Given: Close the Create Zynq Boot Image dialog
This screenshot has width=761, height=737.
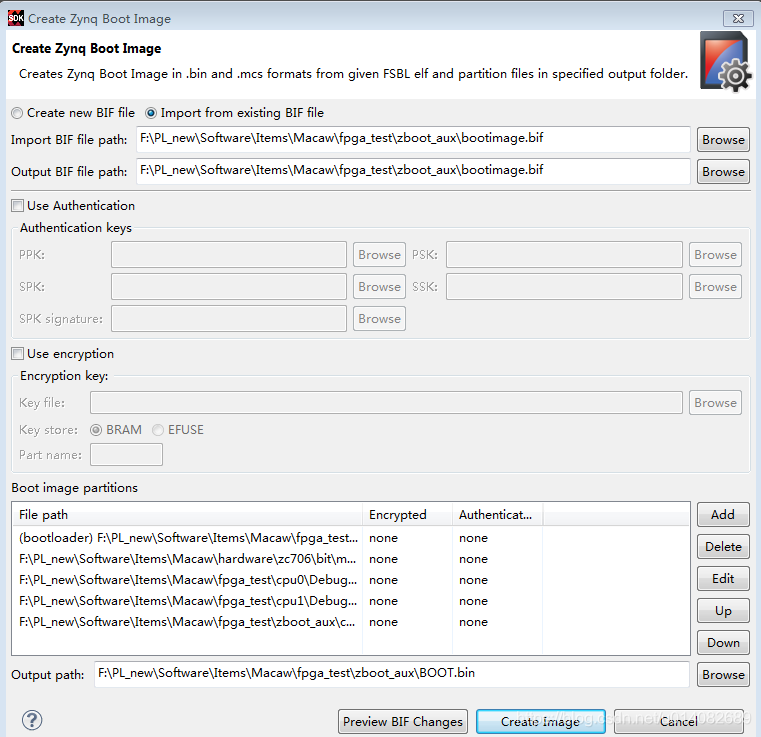Looking at the screenshot, I should click(x=738, y=18).
